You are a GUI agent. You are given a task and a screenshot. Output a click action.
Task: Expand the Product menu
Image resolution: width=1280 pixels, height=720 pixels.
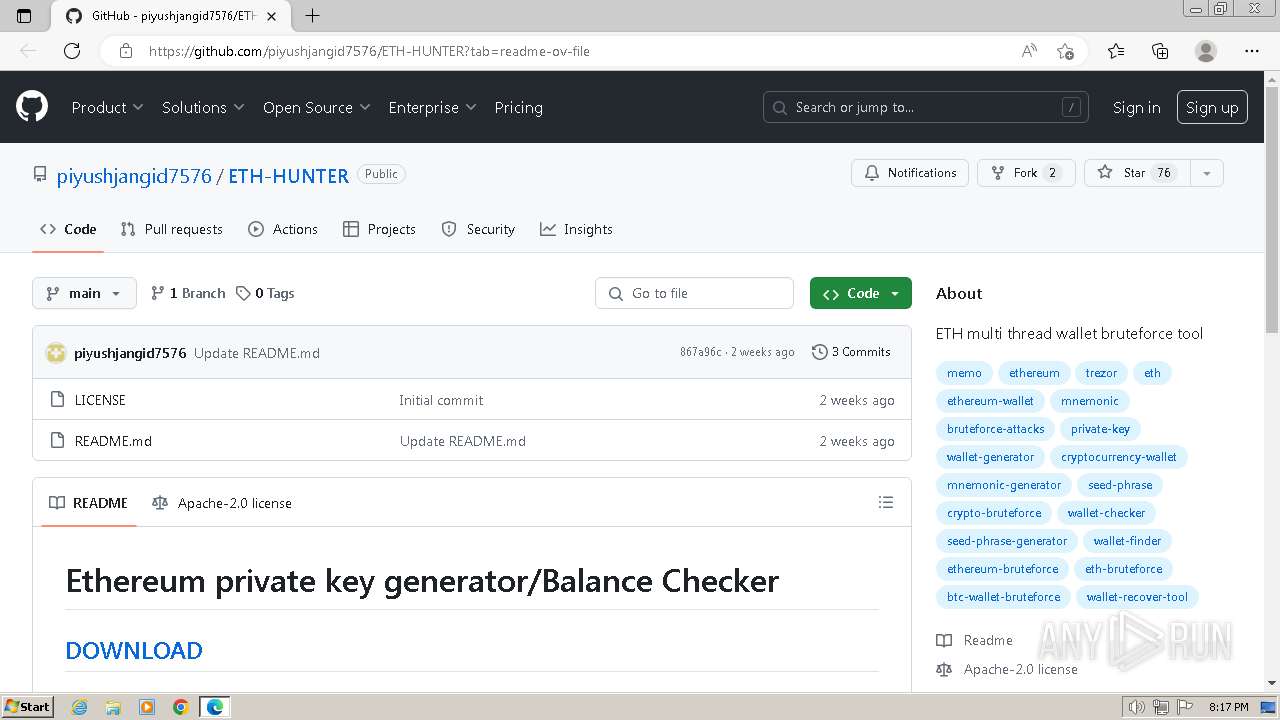click(107, 107)
